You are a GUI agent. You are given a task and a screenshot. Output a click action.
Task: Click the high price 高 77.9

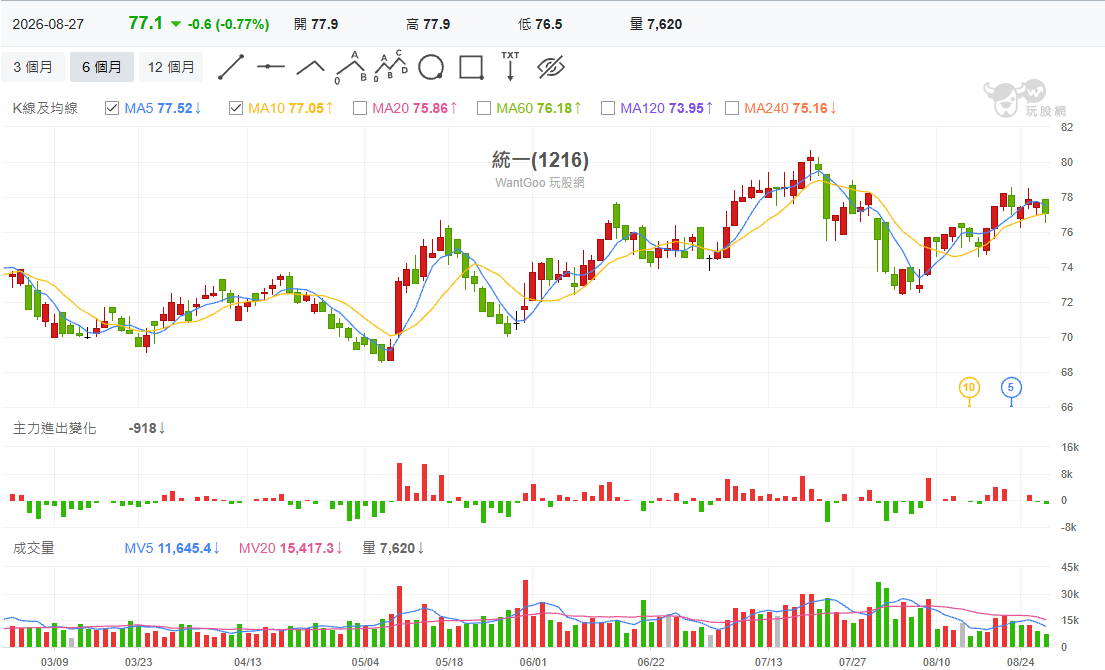click(x=428, y=24)
